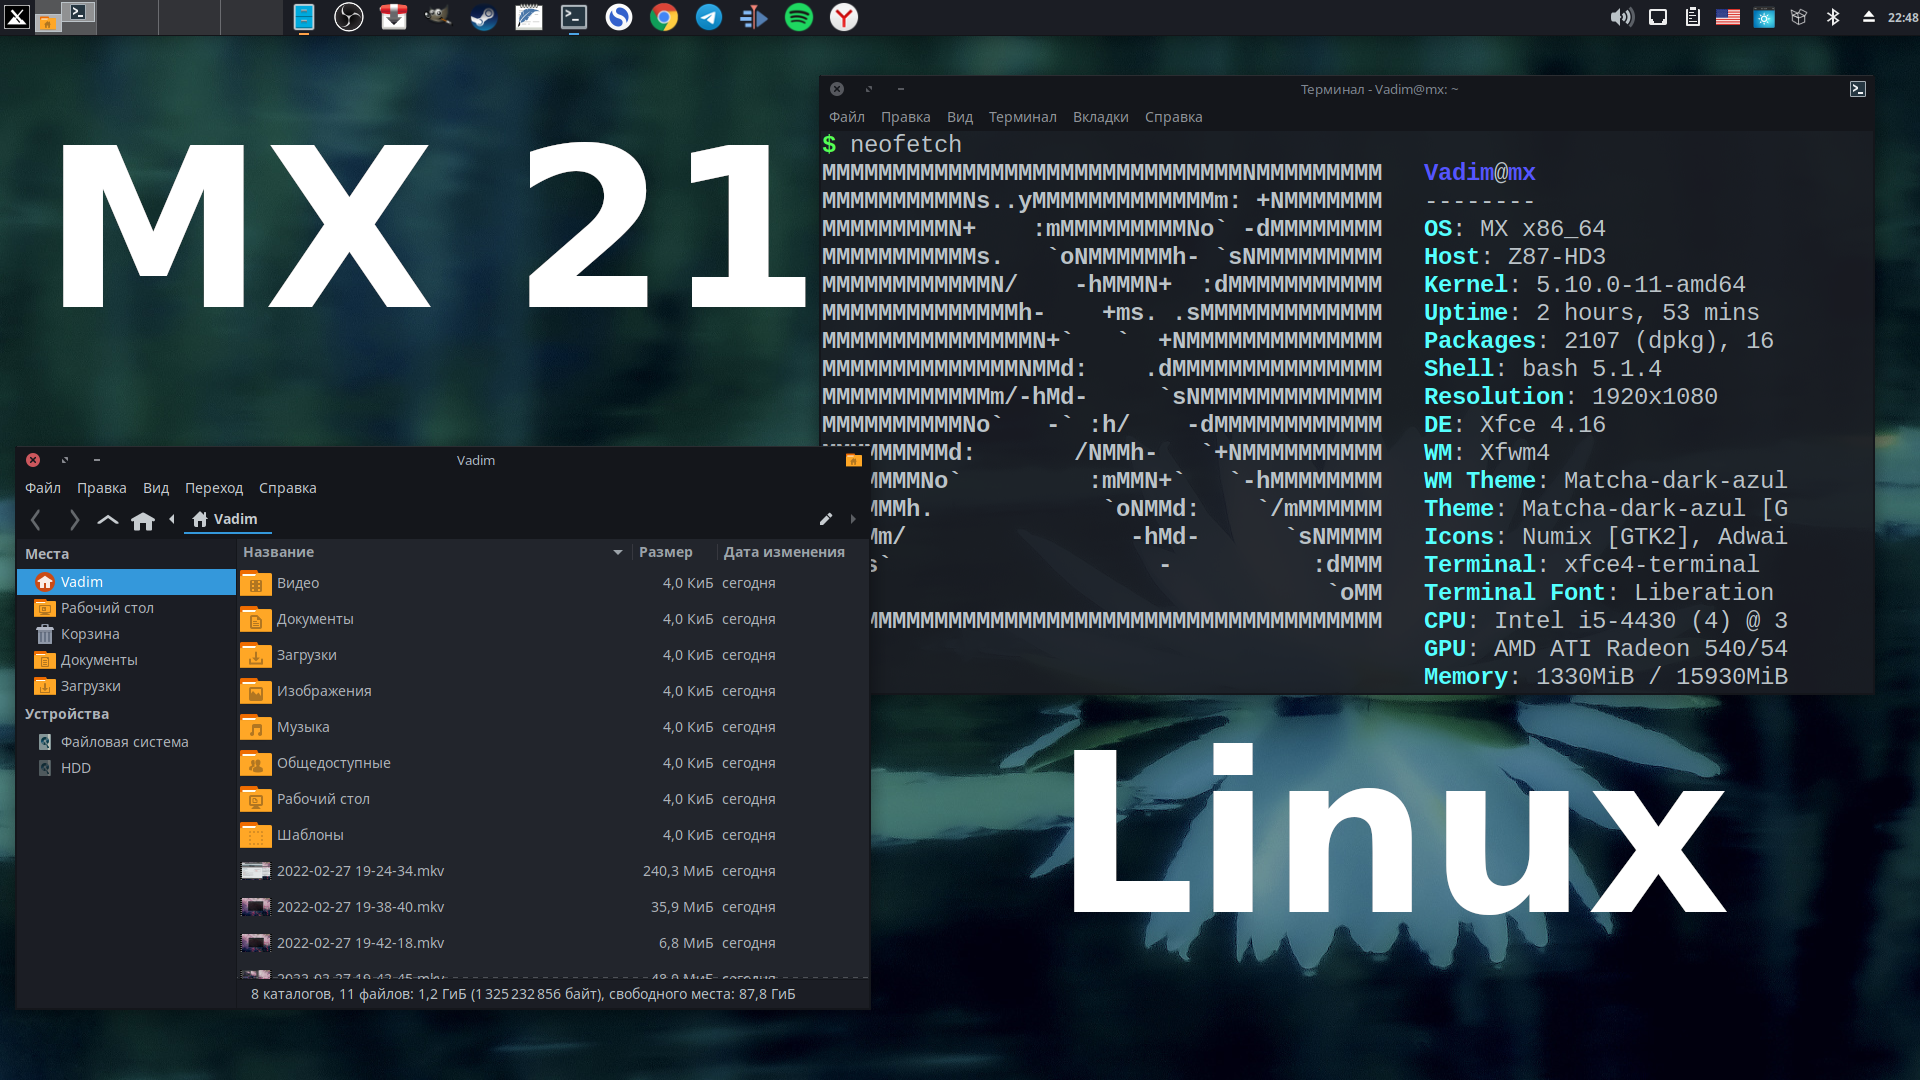Open the Правка menu in terminal
This screenshot has height=1080, width=1920.
tap(905, 117)
